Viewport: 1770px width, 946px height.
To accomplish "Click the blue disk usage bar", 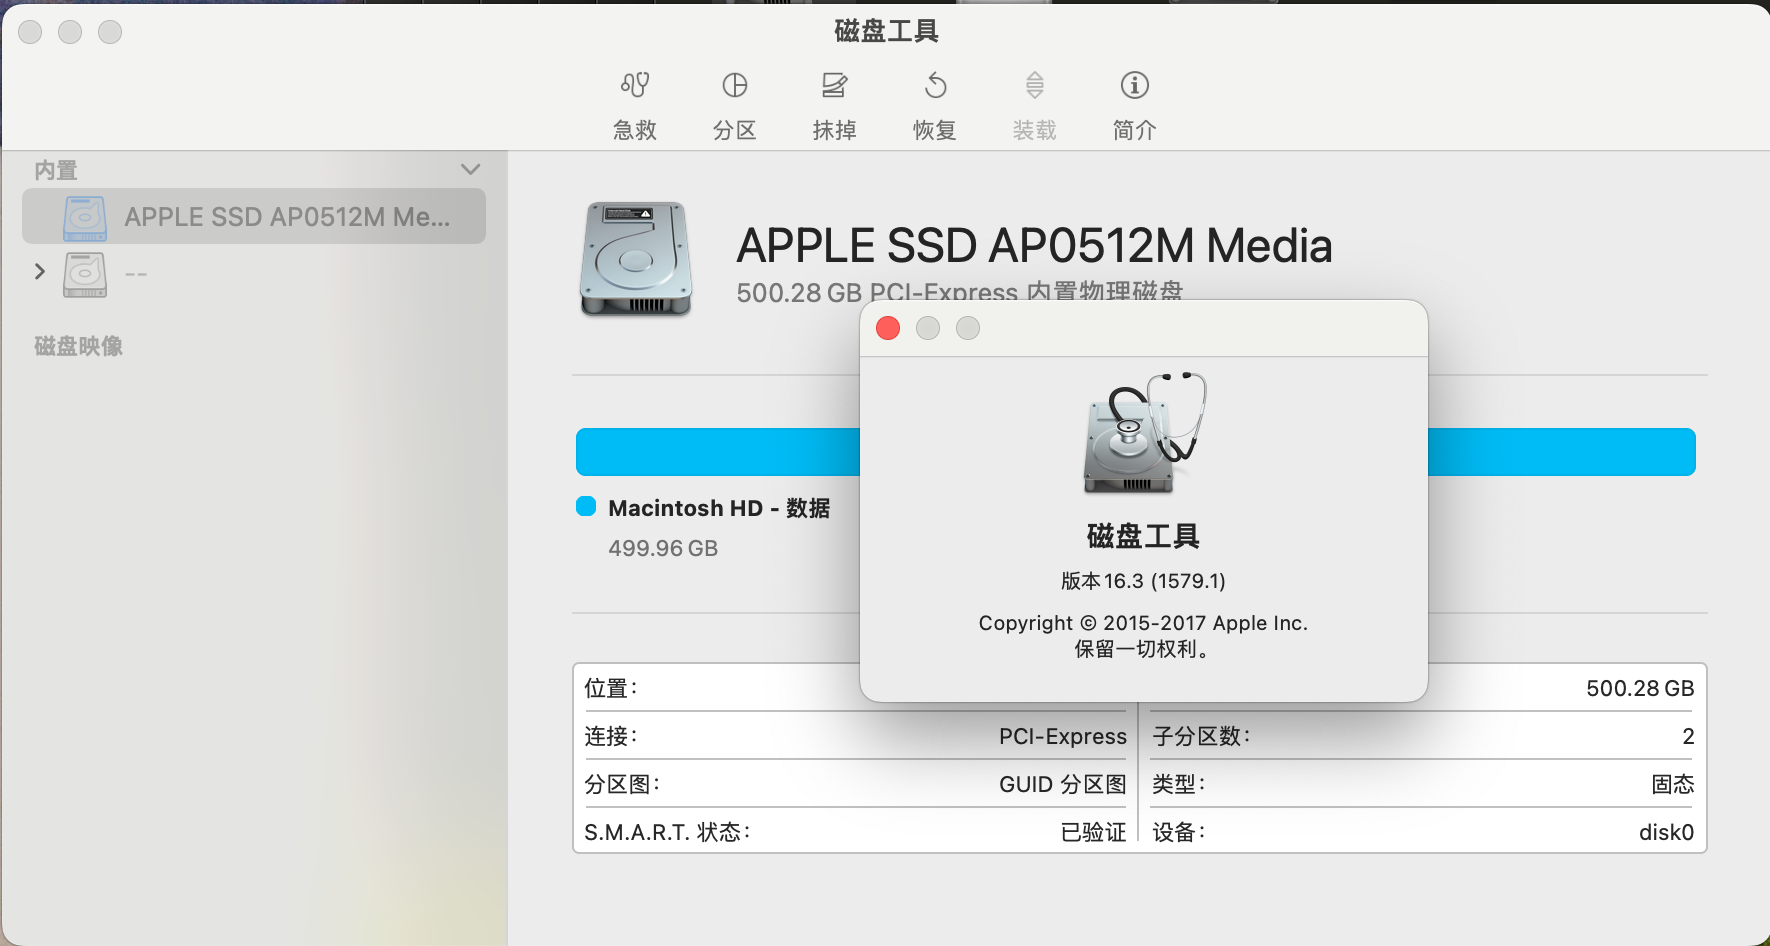I will 716,452.
